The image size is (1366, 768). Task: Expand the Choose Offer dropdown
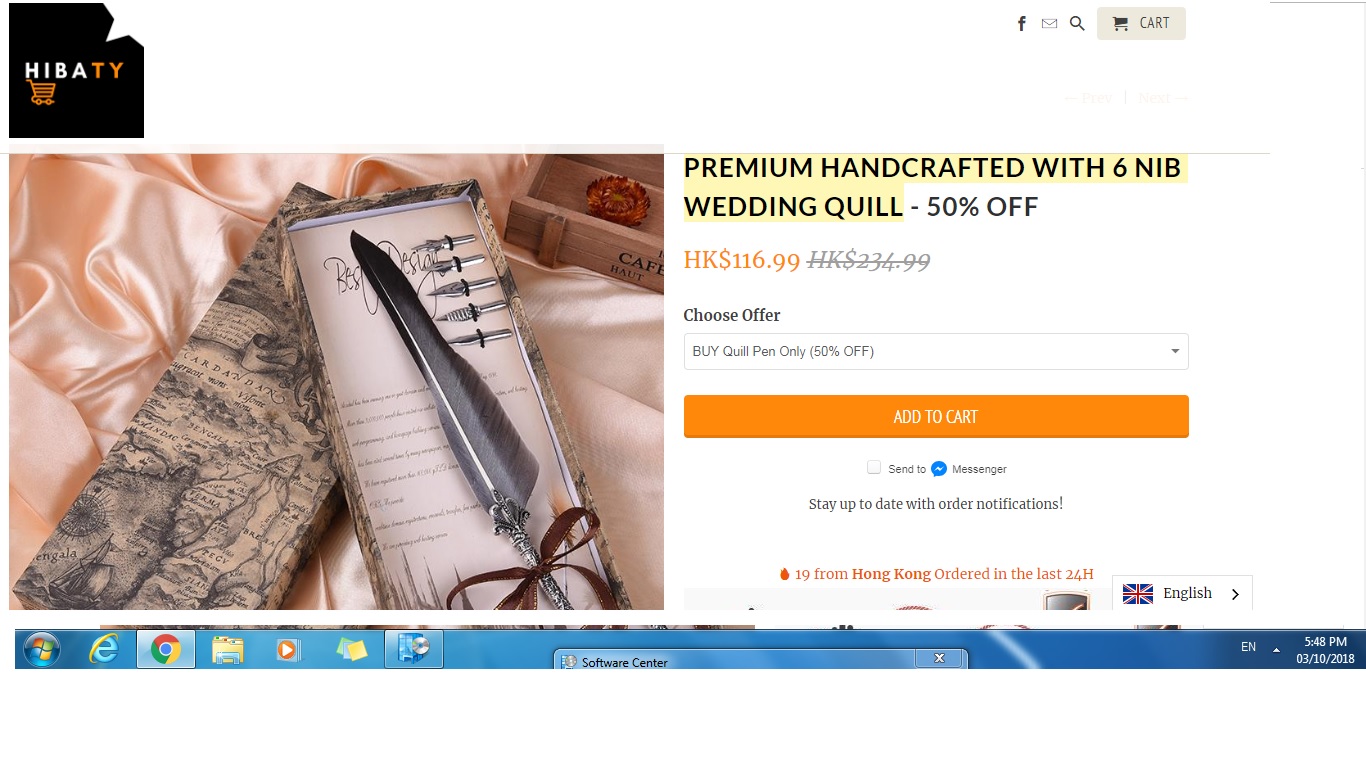tap(936, 352)
